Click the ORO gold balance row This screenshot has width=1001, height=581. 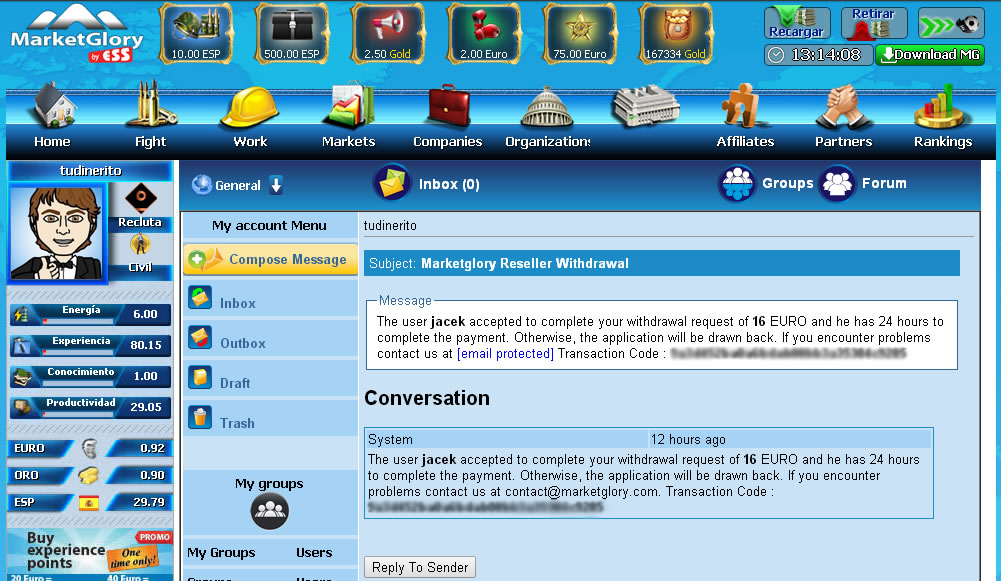90,475
